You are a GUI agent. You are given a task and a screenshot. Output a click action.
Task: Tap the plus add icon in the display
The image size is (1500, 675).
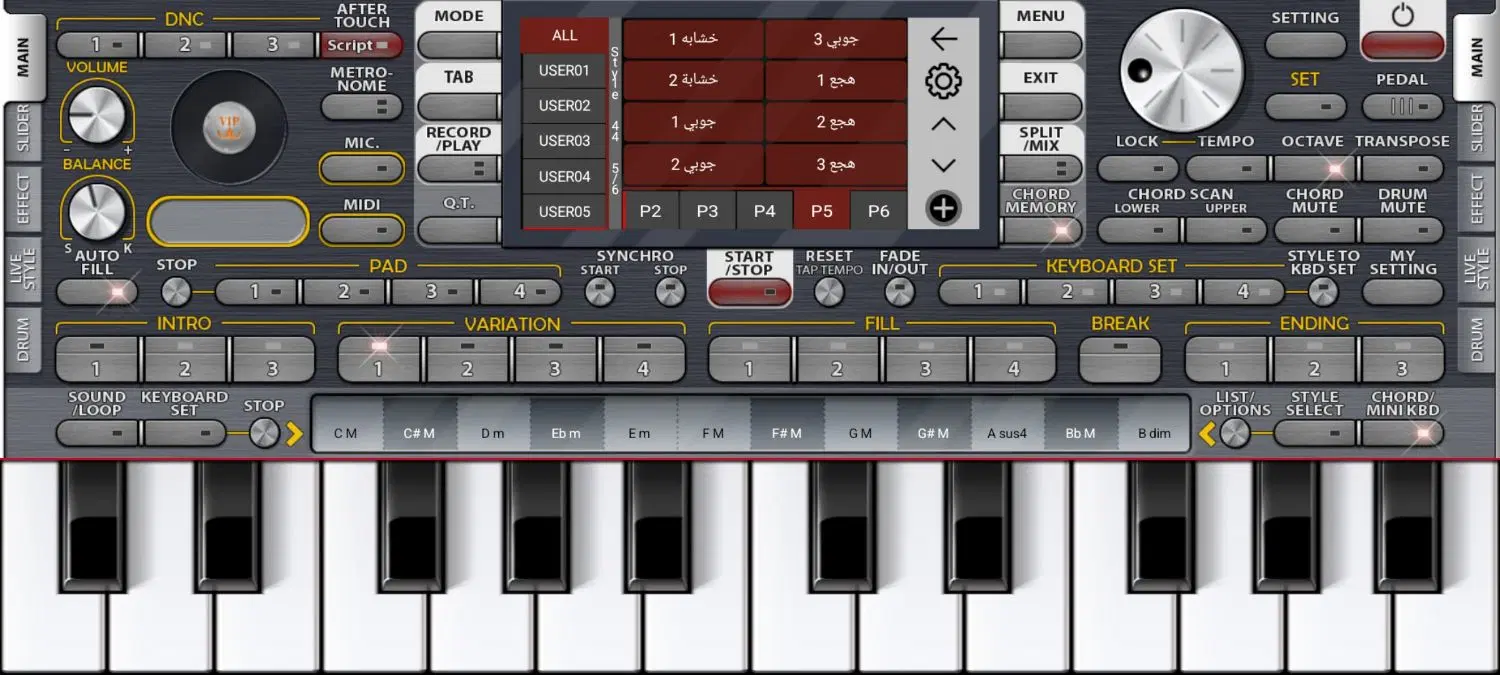click(x=943, y=208)
